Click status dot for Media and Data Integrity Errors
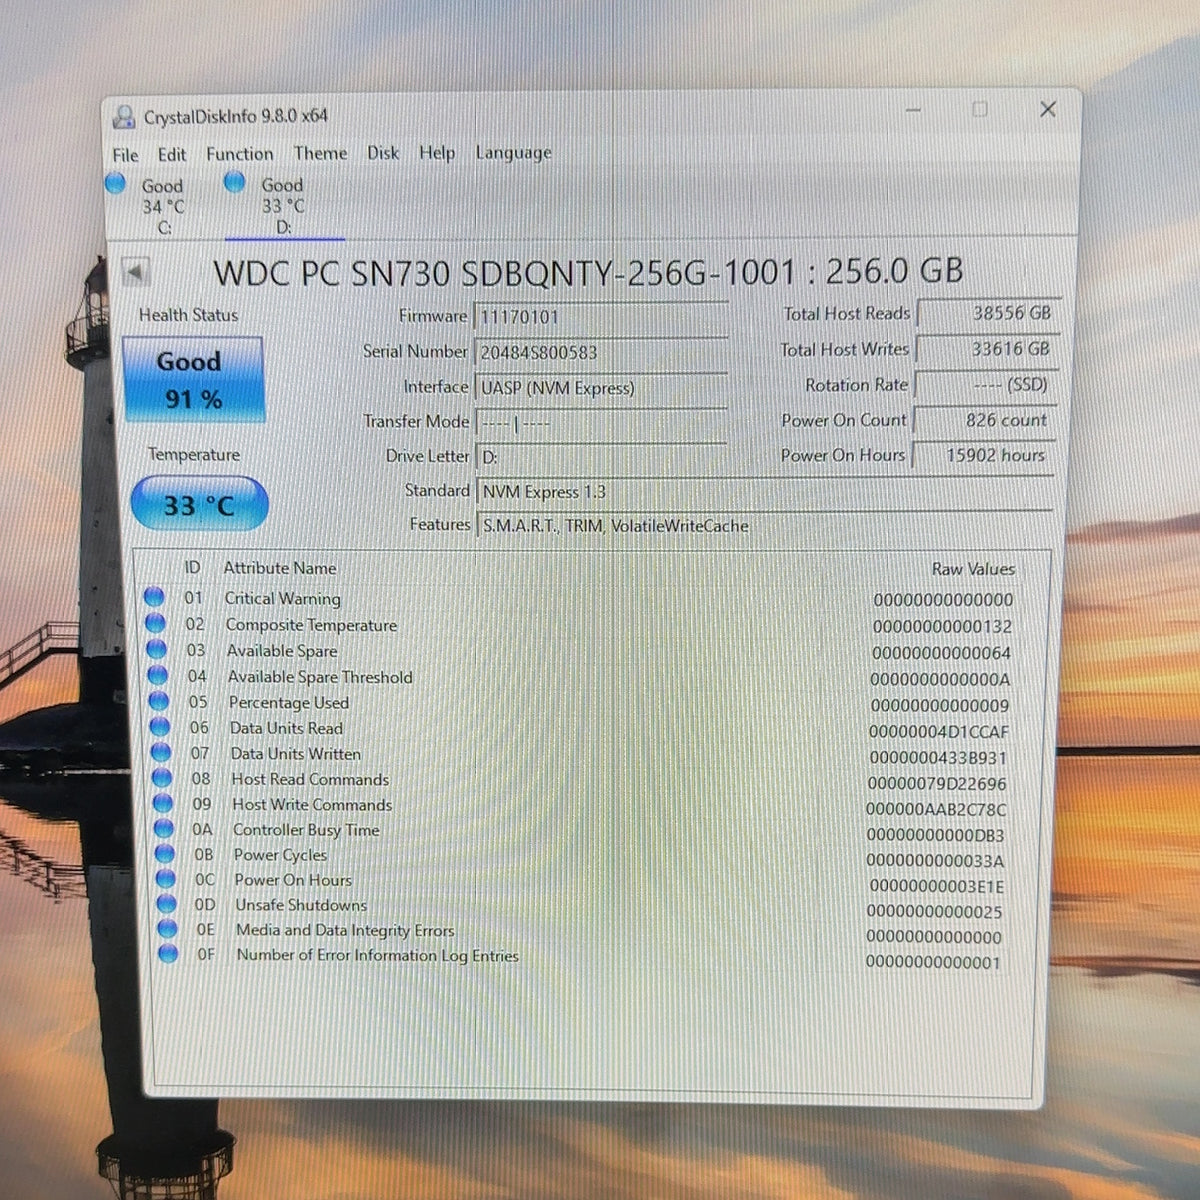 tap(167, 929)
